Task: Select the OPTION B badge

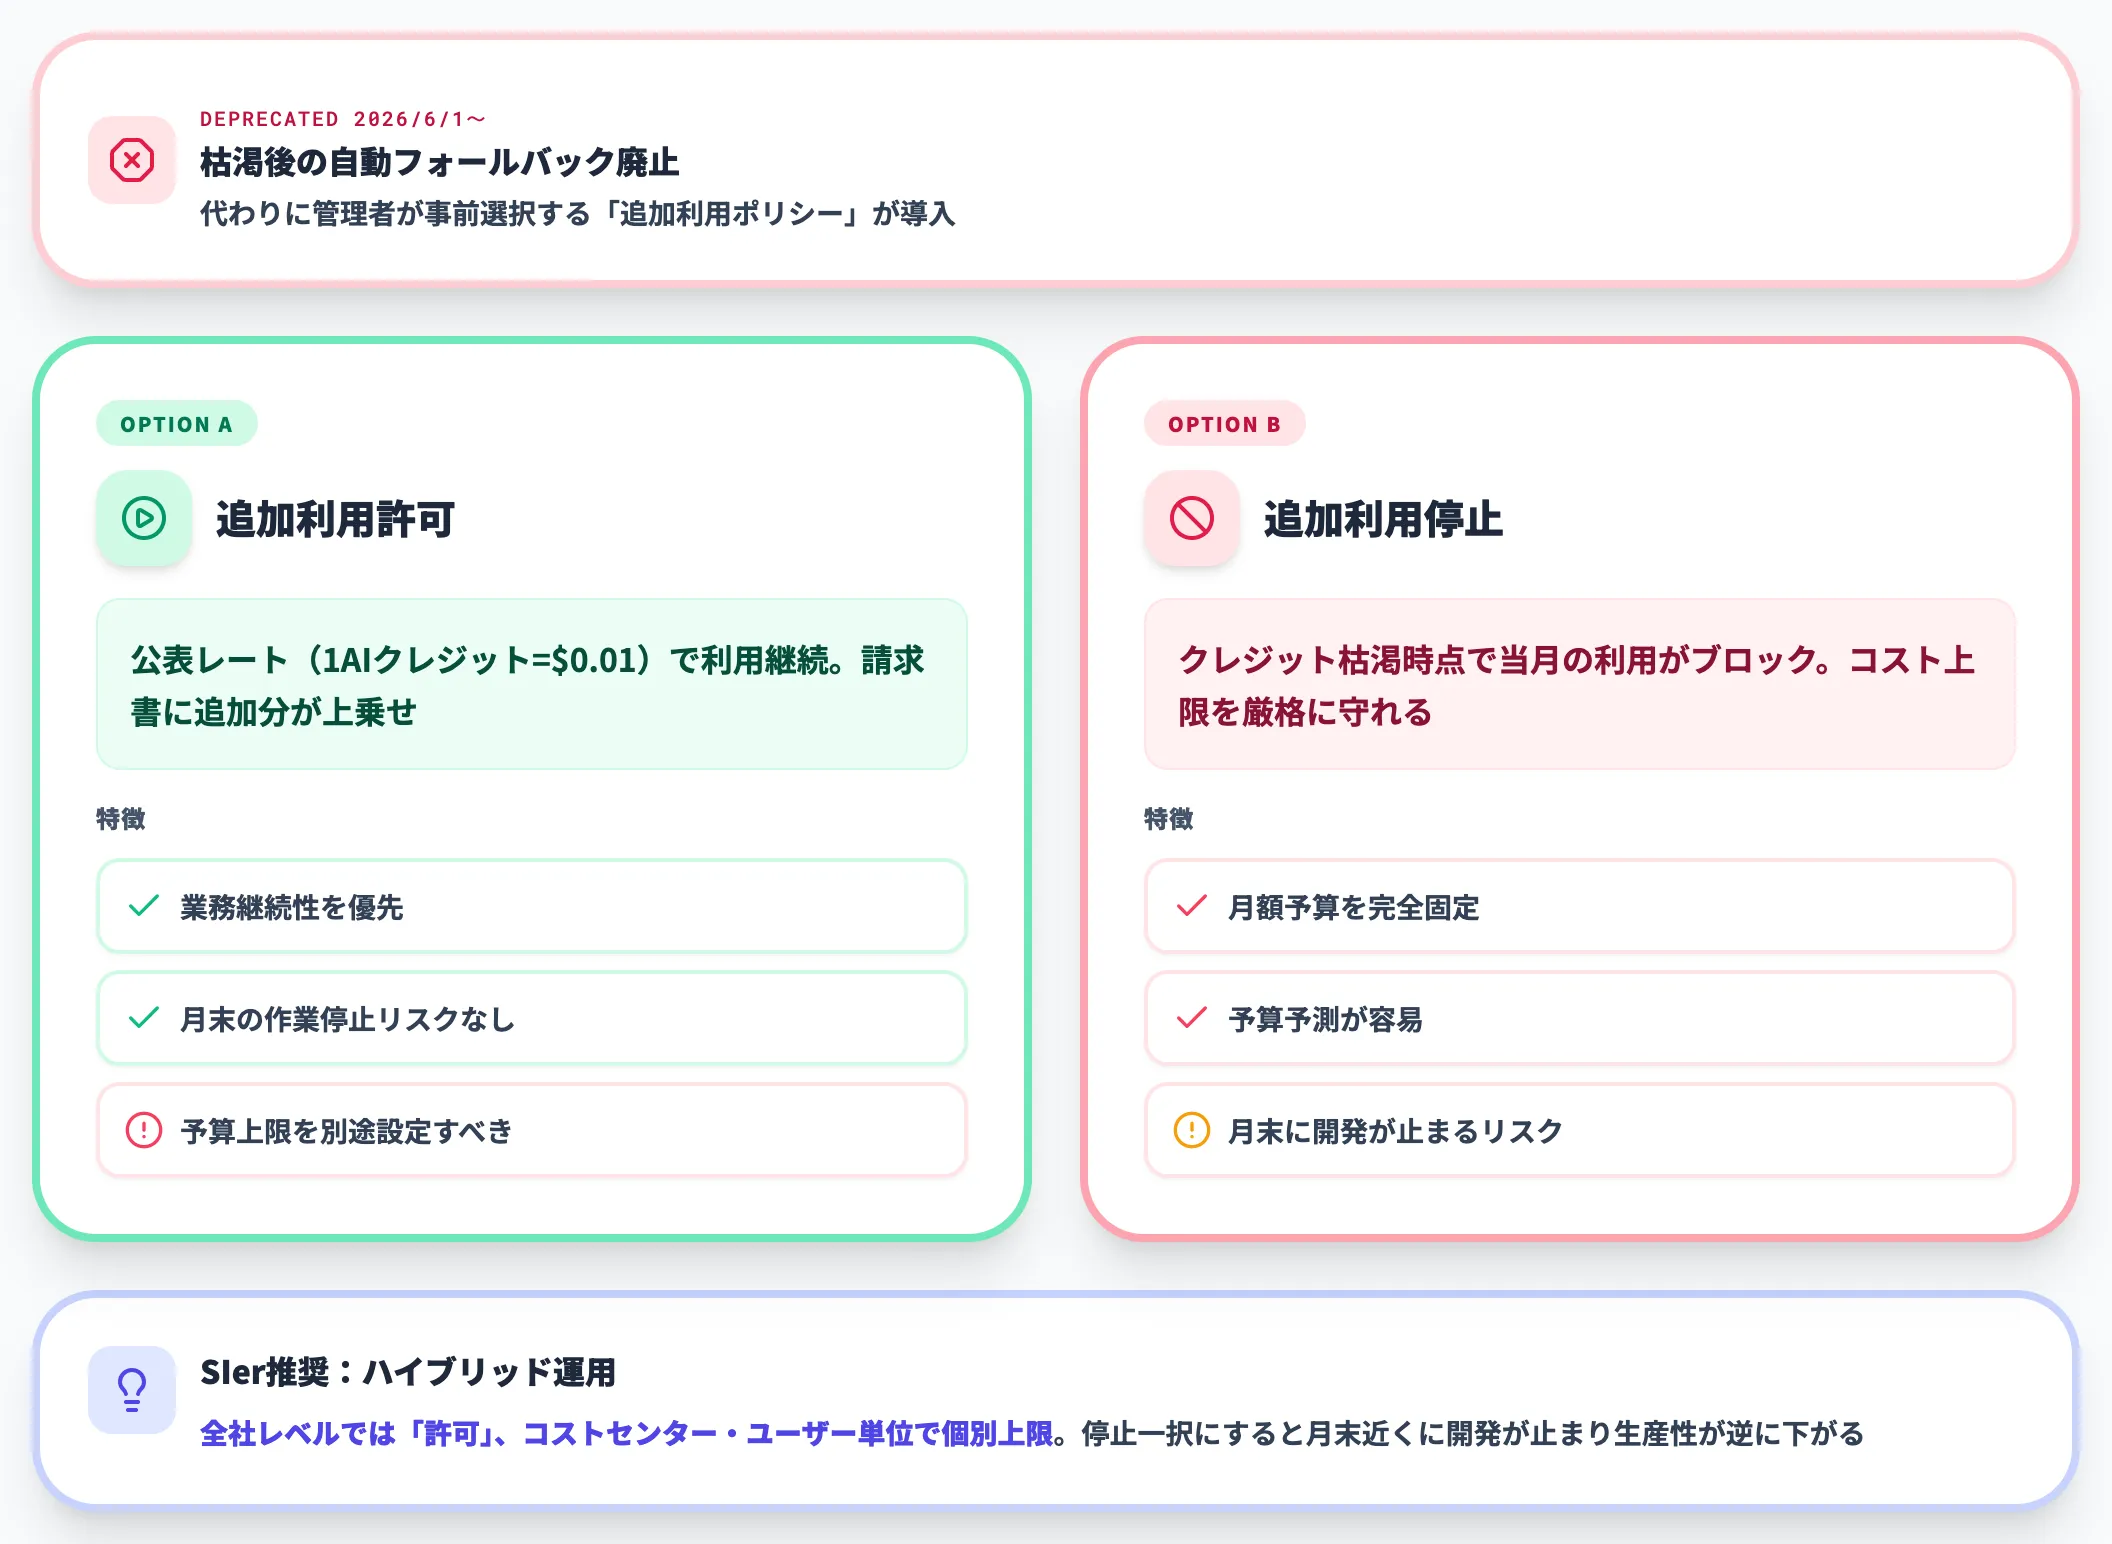Action: tap(1224, 424)
